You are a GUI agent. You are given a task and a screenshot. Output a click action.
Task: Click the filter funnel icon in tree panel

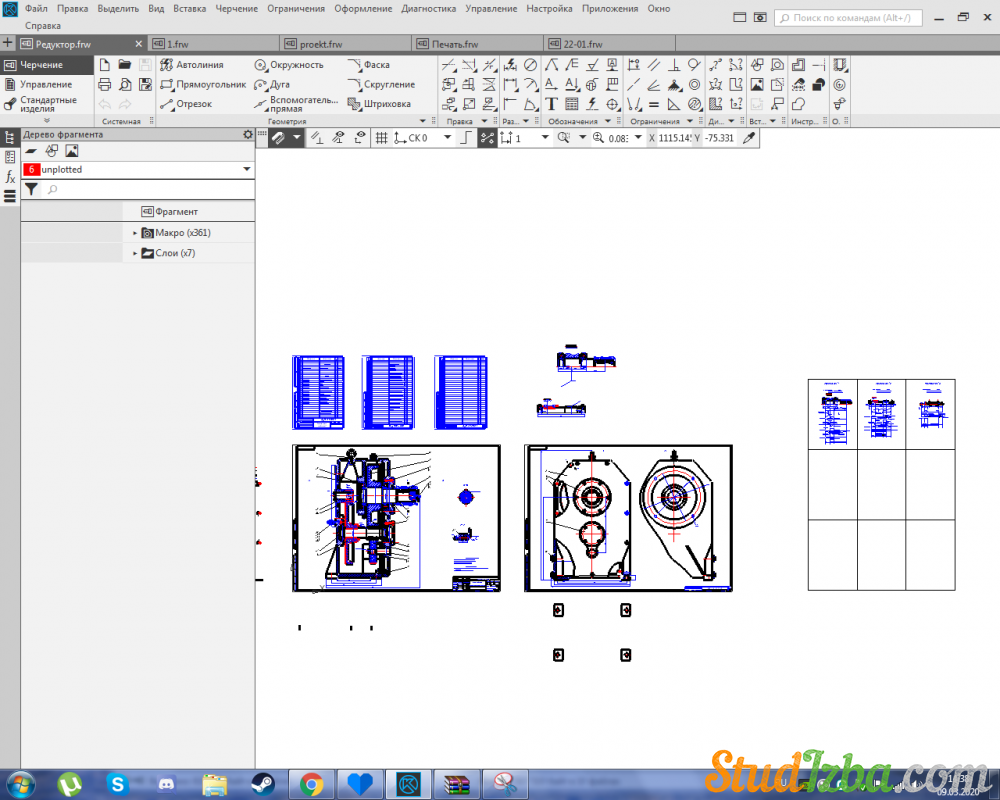31,189
